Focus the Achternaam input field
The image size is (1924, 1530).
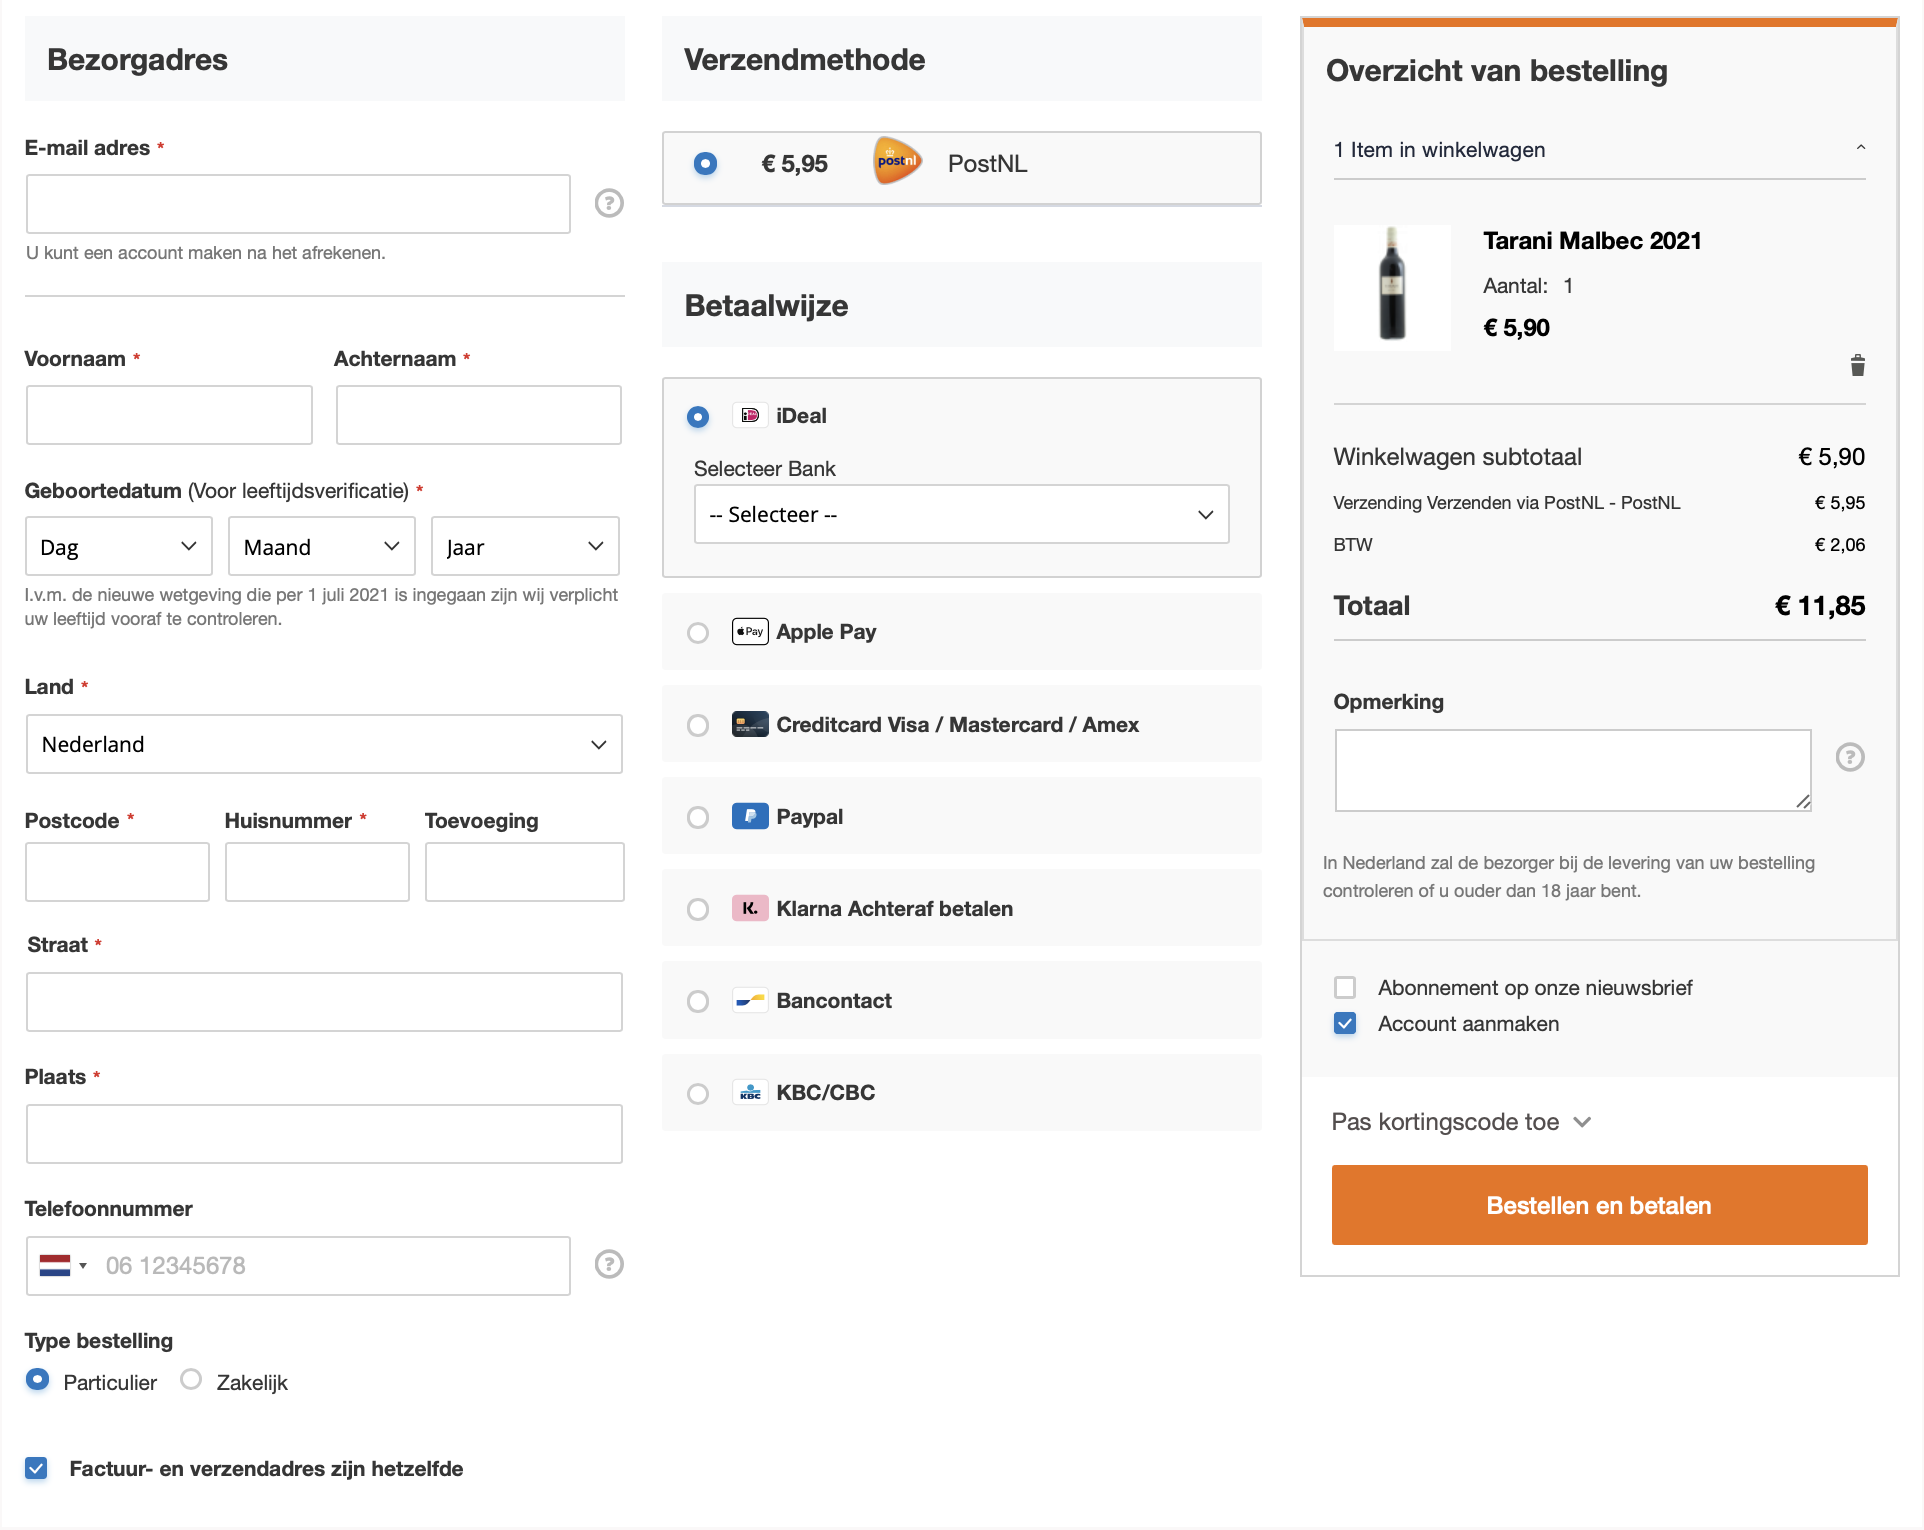click(x=478, y=415)
